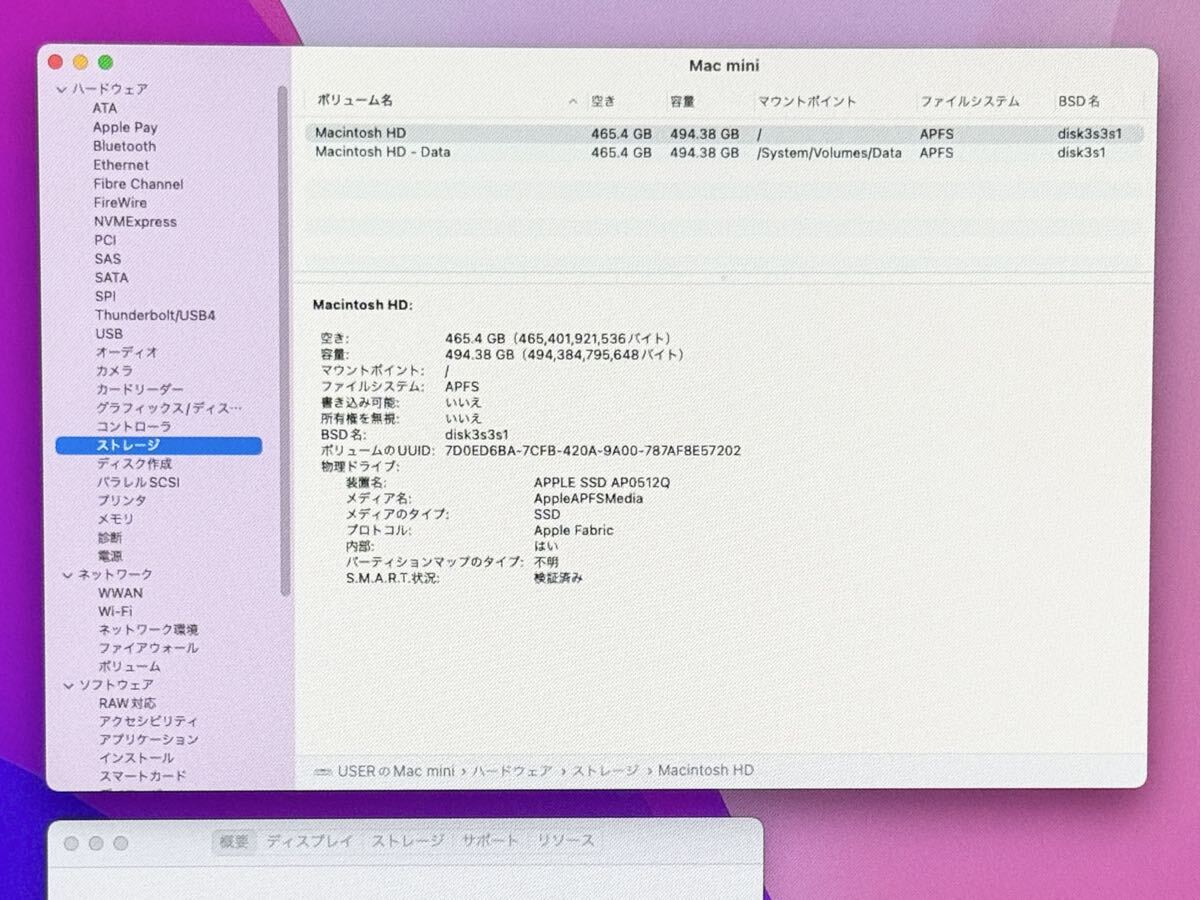Select アプリケーション in the sidebar
This screenshot has width=1200, height=900.
[x=149, y=740]
